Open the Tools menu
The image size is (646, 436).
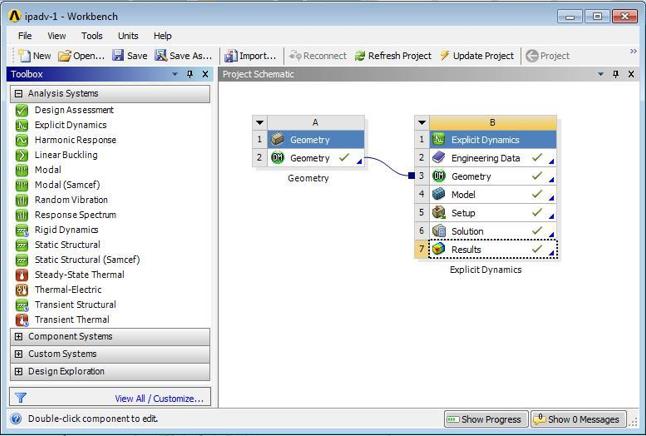coord(92,36)
